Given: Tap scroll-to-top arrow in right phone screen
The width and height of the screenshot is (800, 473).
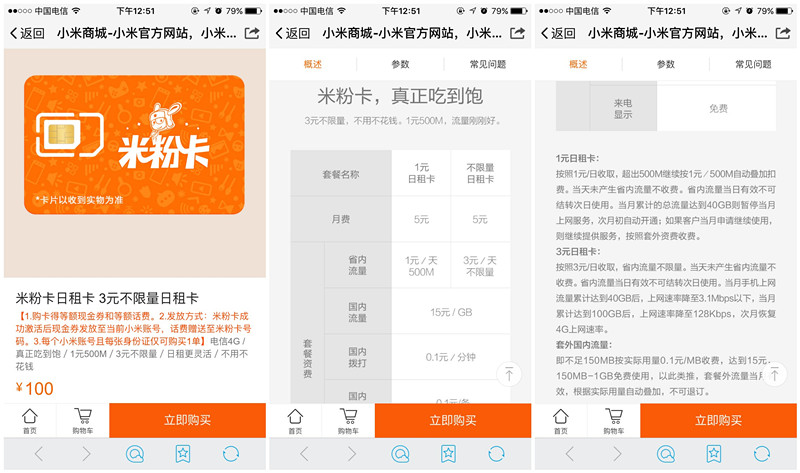Looking at the screenshot, I should point(774,374).
